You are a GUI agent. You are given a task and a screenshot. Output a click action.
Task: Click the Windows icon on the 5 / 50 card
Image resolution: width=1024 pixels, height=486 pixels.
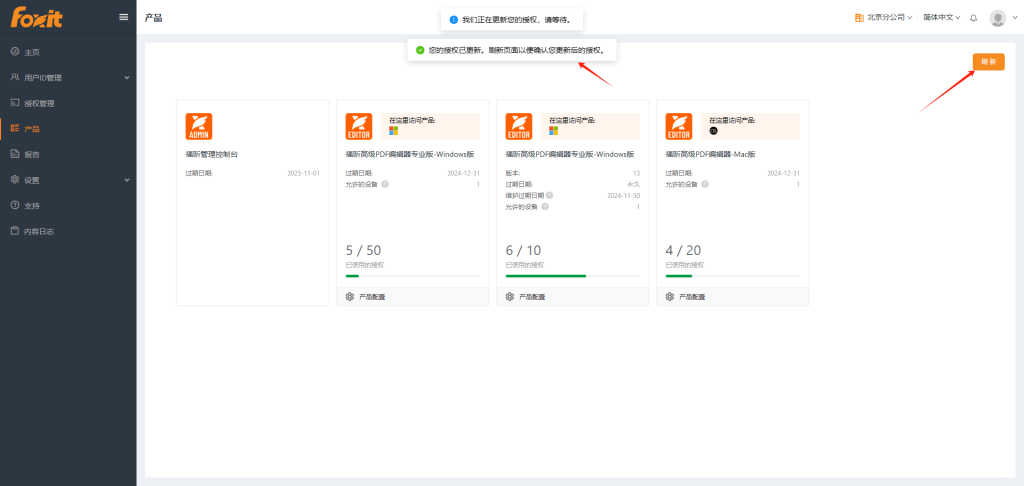(393, 131)
